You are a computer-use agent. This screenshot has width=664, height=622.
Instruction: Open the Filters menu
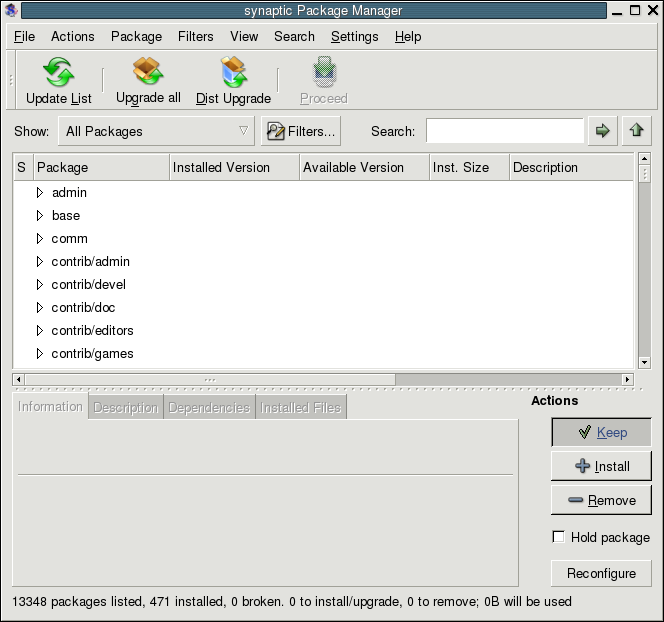[x=196, y=37]
